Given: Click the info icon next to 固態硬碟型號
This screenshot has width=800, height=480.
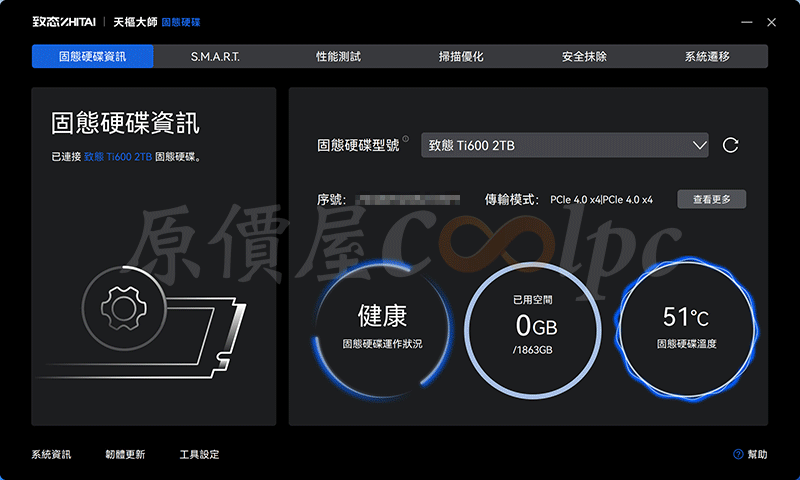Looking at the screenshot, I should click(405, 140).
